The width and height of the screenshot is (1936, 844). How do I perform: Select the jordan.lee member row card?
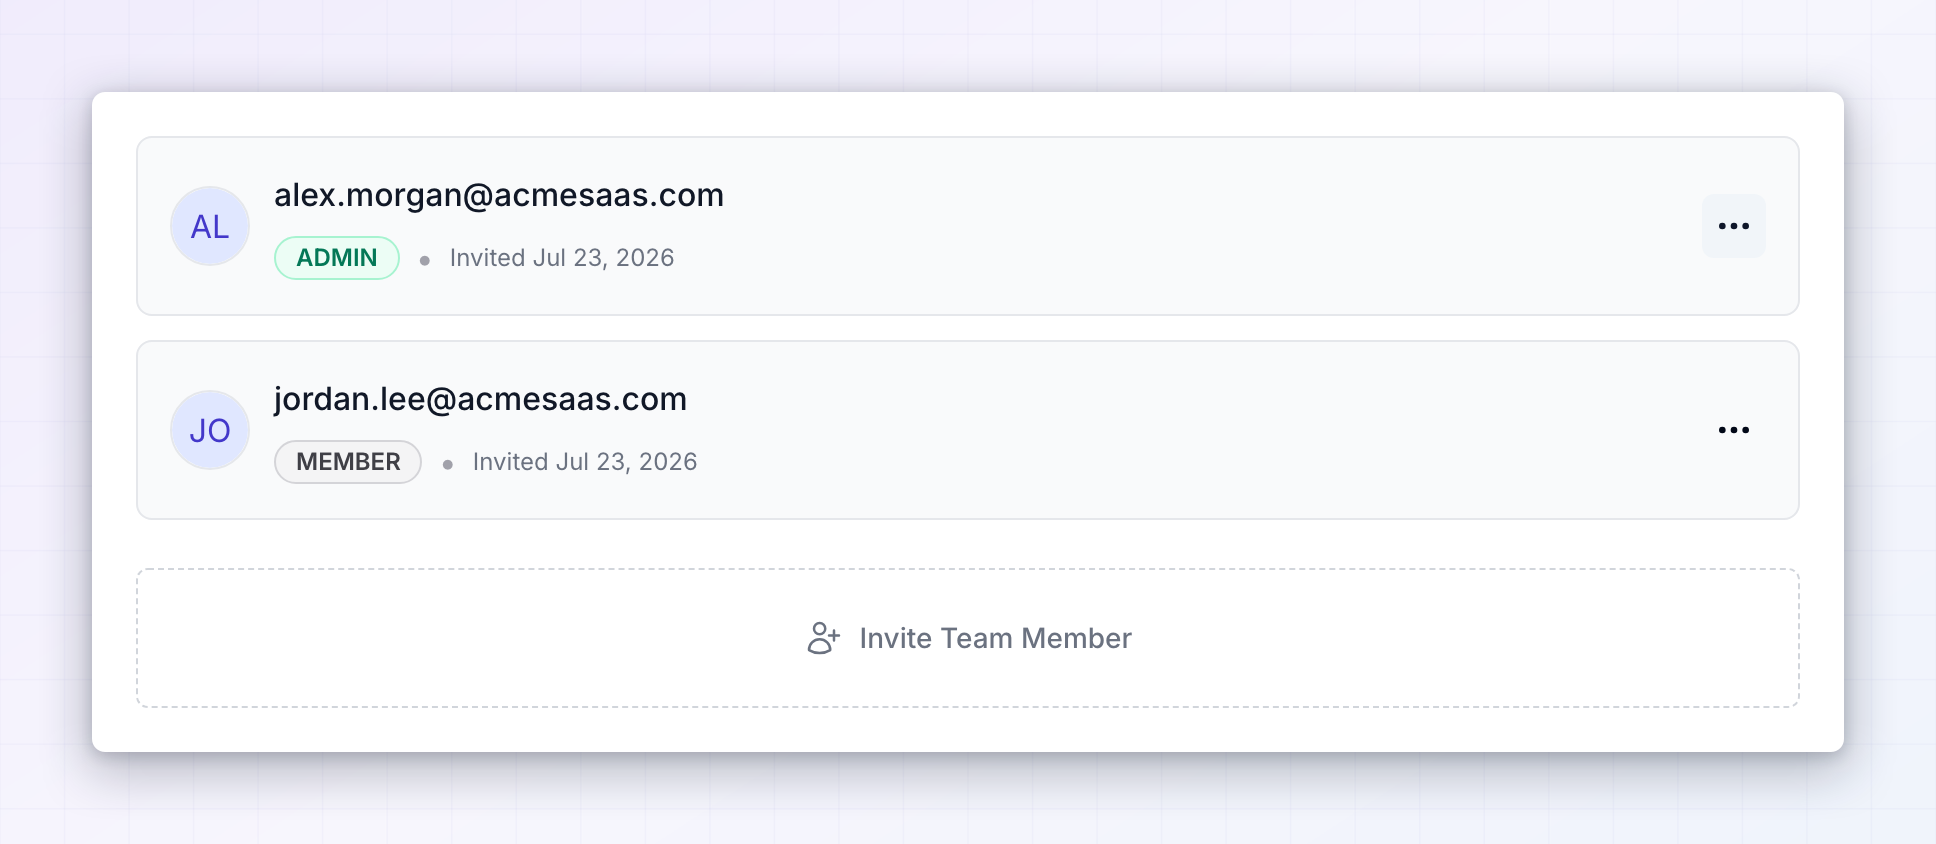[968, 430]
